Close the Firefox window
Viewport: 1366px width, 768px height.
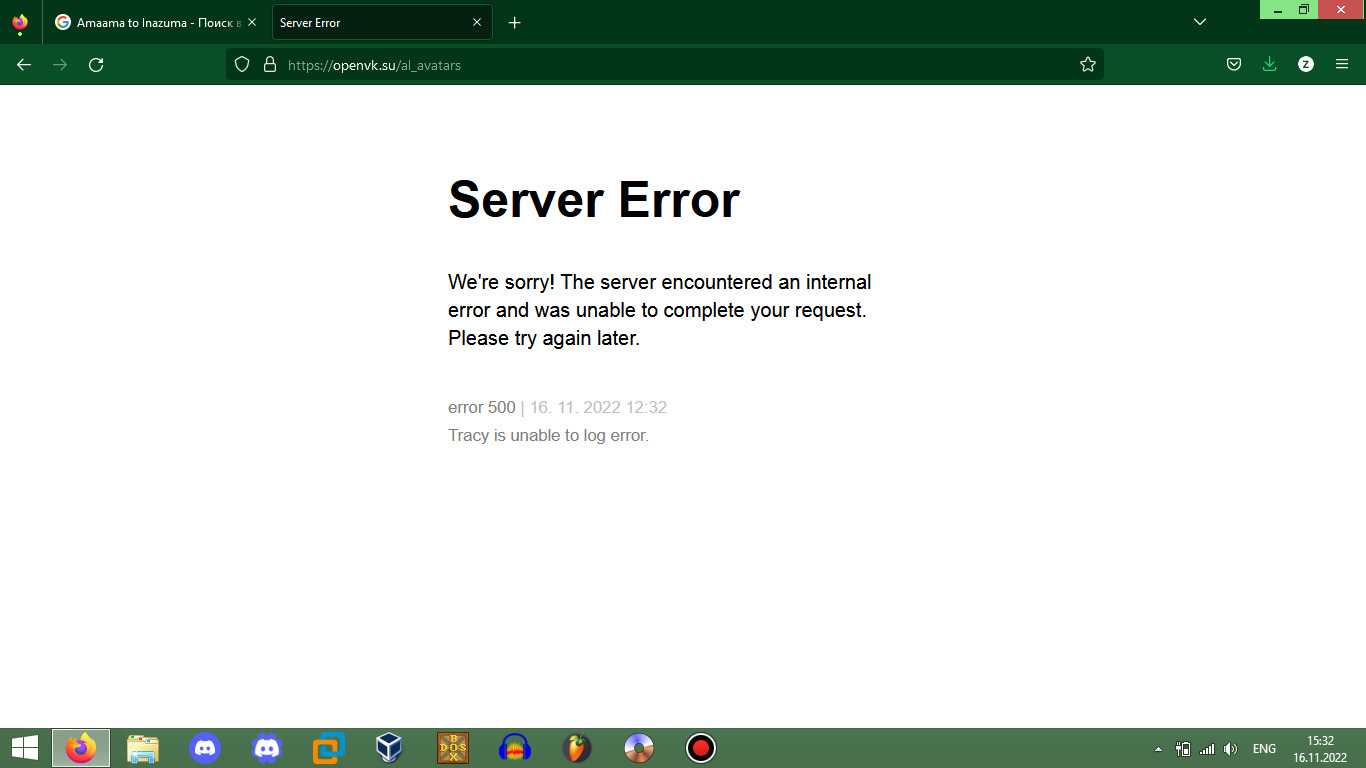pyautogui.click(x=1342, y=10)
